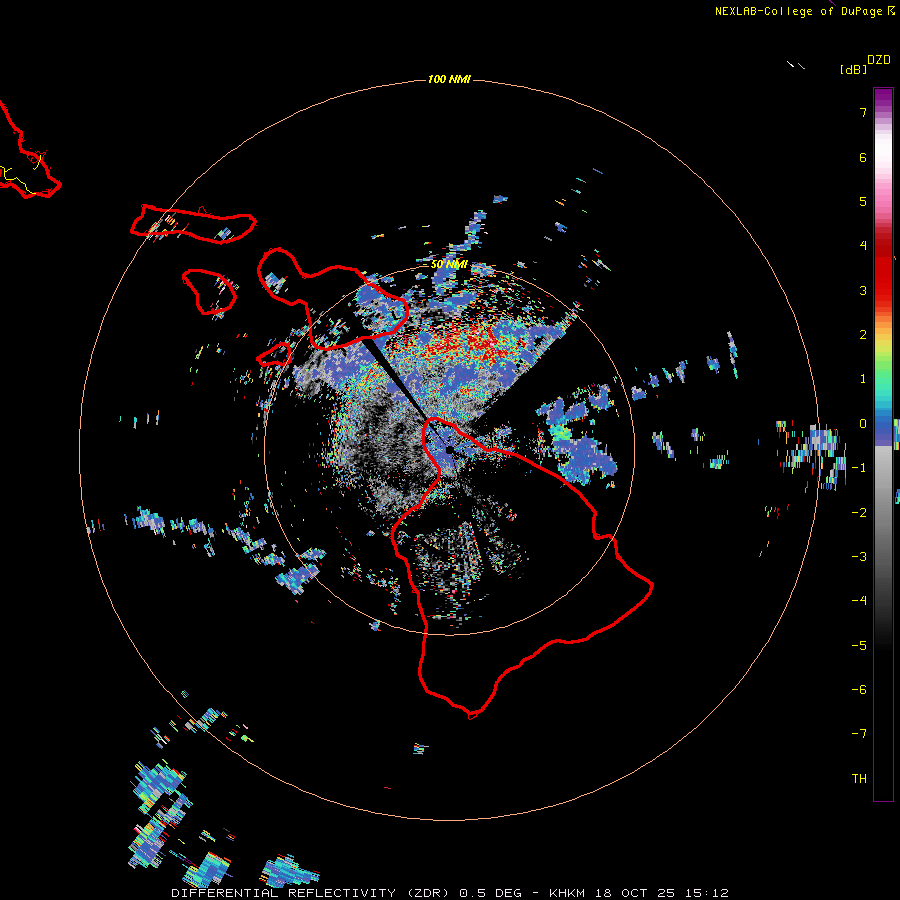Click the TH threshold label on the legend

coord(859,779)
